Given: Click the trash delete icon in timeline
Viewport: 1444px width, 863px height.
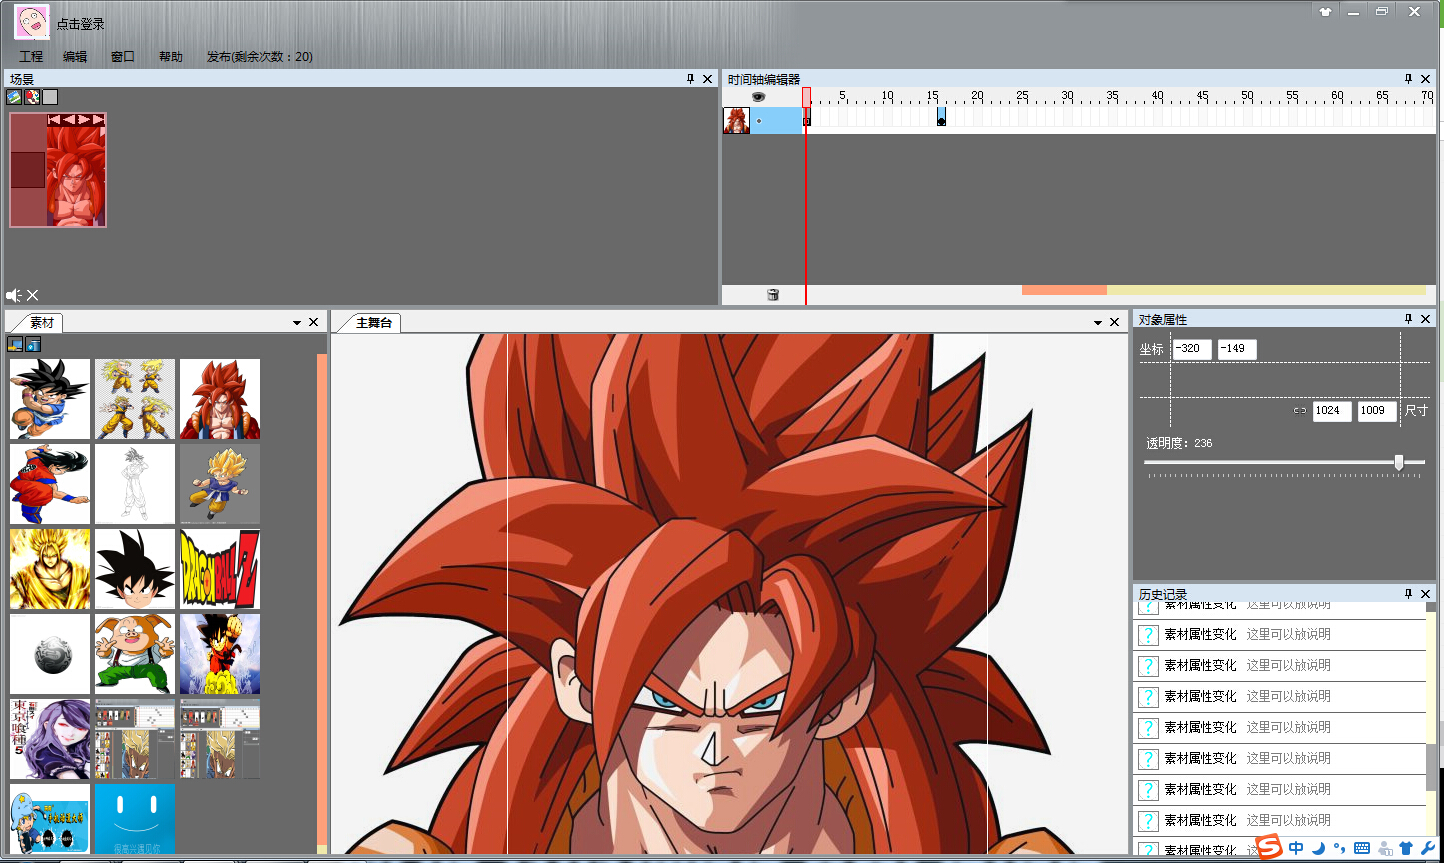Looking at the screenshot, I should (x=773, y=295).
